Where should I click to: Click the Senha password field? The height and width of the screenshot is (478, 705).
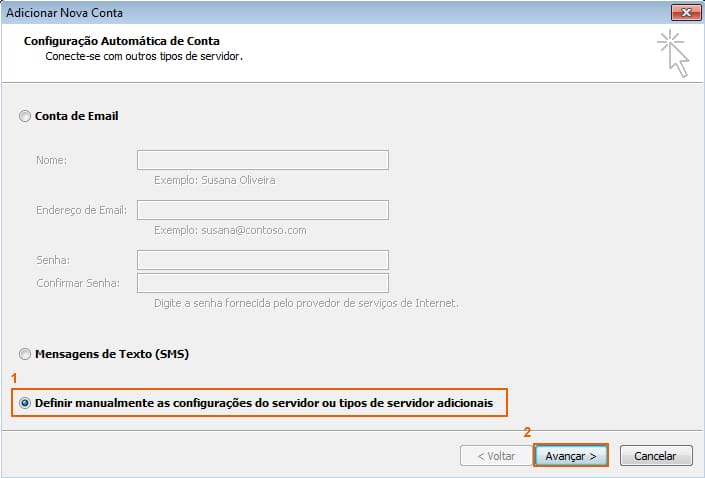pyautogui.click(x=262, y=260)
